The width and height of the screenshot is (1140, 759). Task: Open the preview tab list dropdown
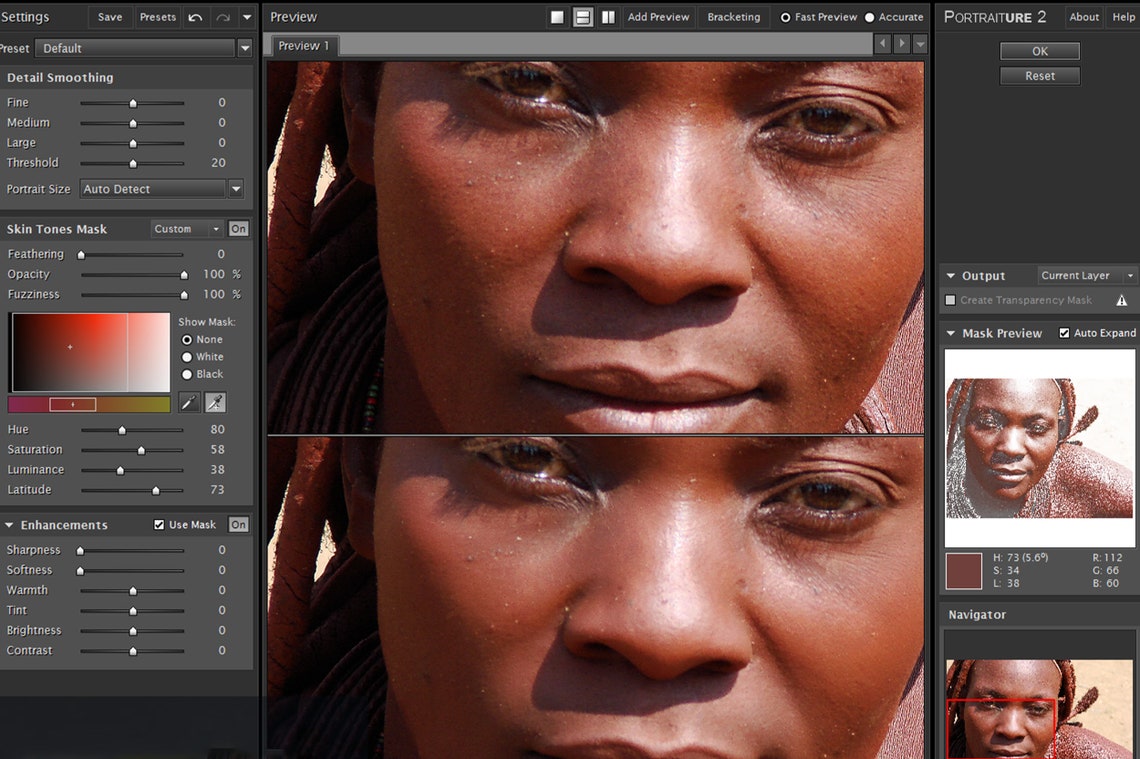pos(920,44)
